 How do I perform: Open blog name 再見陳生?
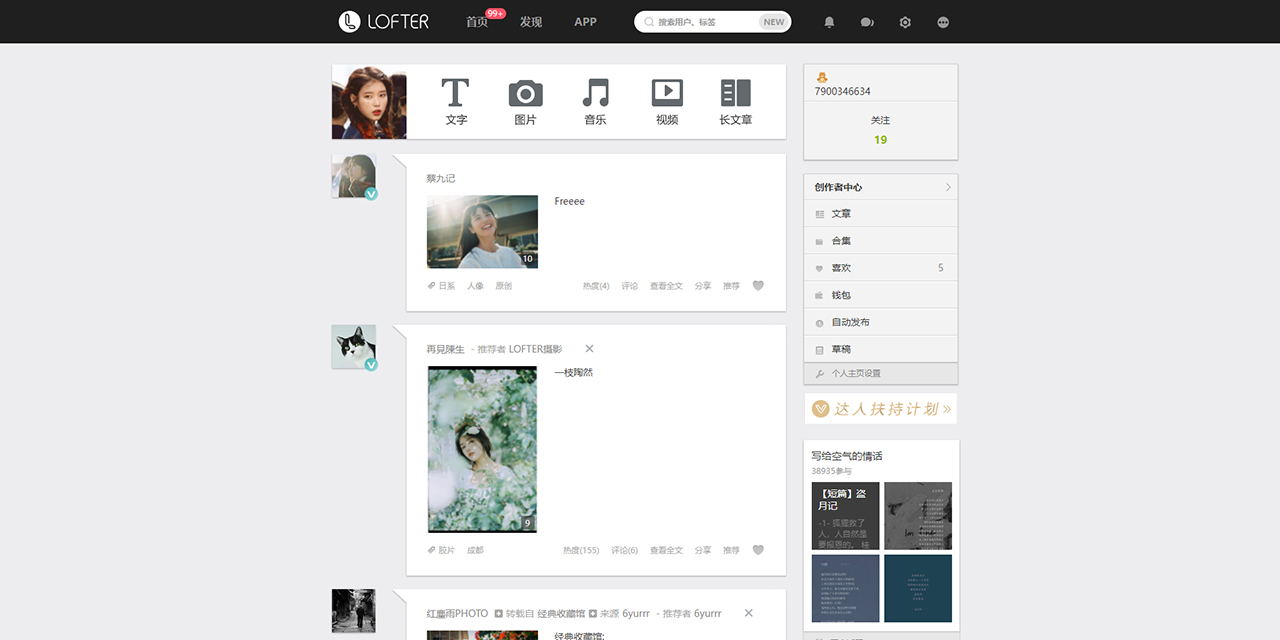coord(445,349)
